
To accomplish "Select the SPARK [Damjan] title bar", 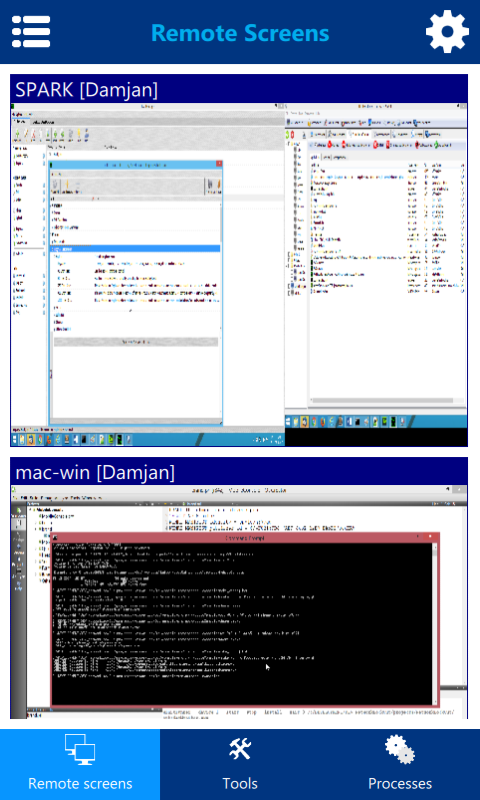I will pos(239,89).
